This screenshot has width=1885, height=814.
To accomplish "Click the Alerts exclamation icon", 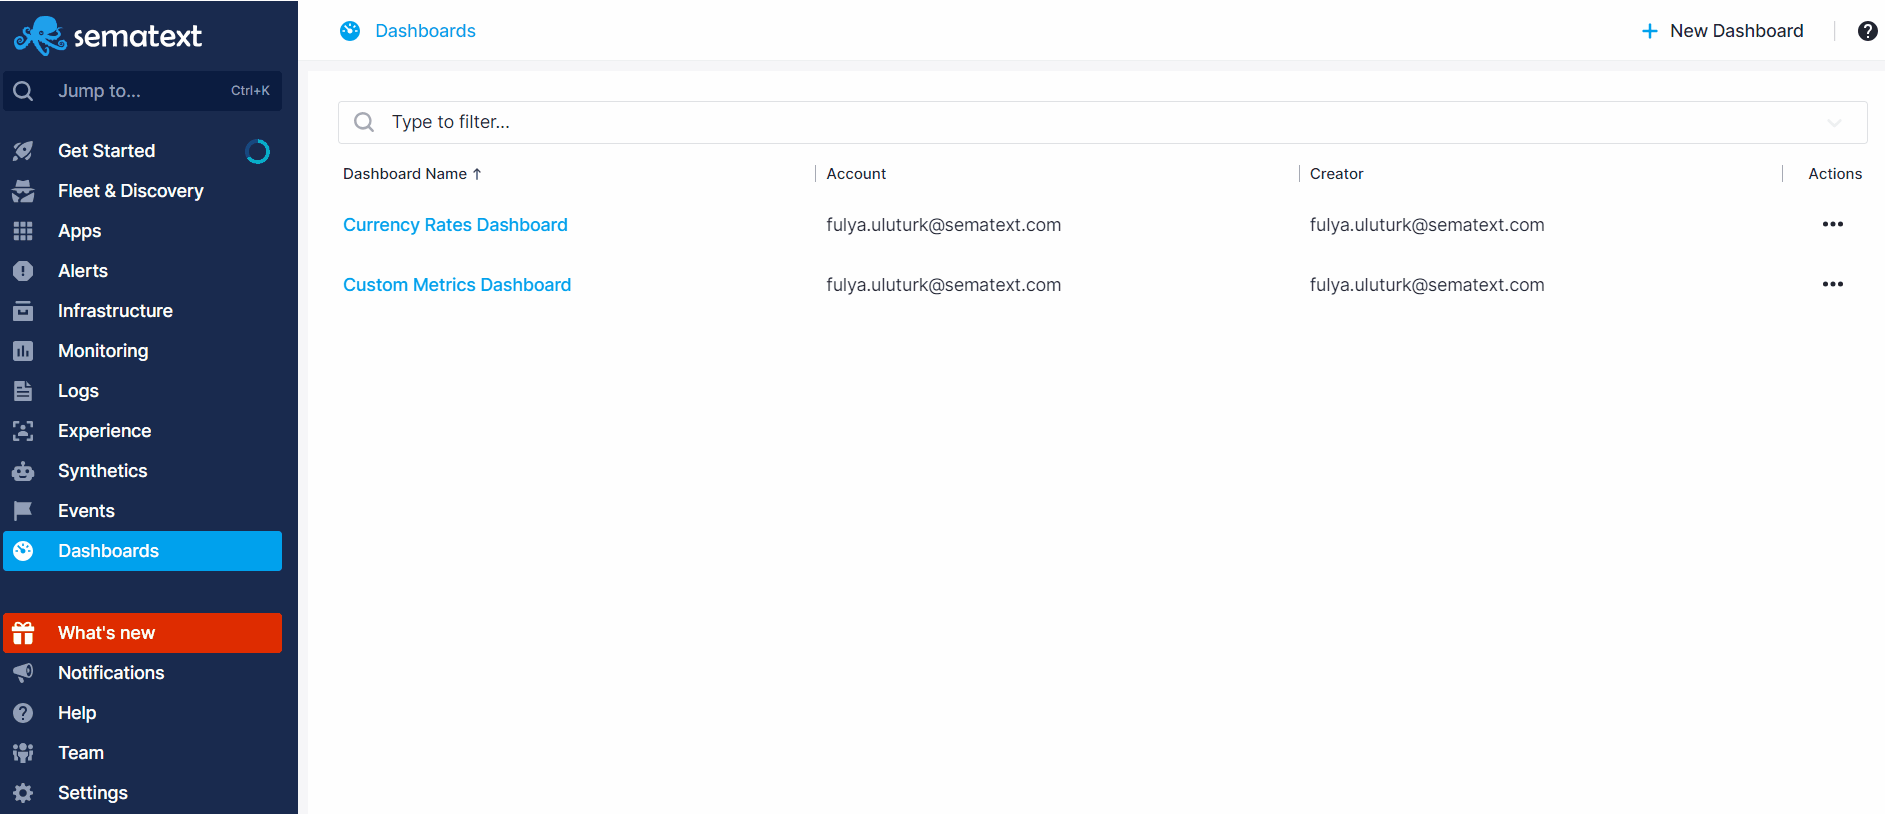I will 23,271.
